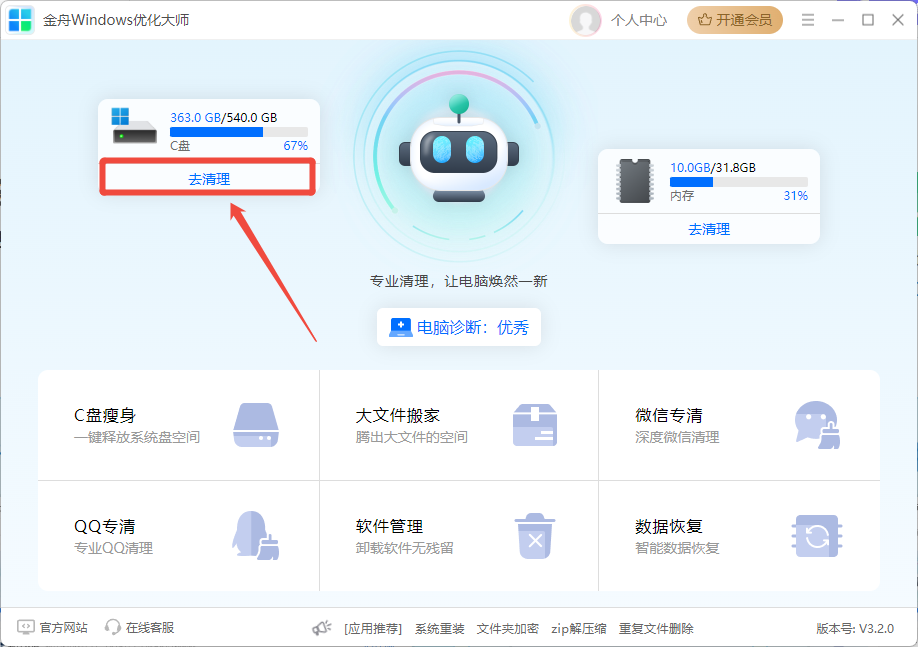Click the 内存 label text
This screenshot has height=647, width=918.
click(x=682, y=196)
